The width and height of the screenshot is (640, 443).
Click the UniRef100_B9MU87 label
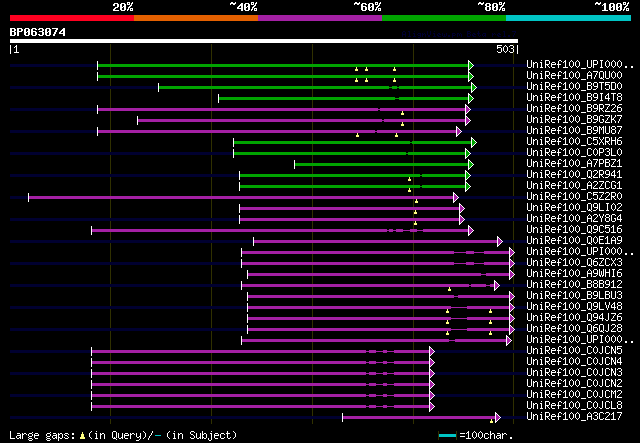click(x=574, y=130)
